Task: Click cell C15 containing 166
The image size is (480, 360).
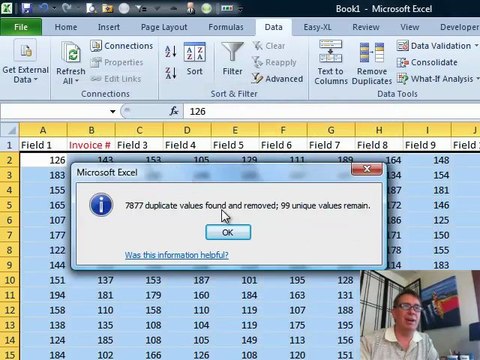Action: (139, 354)
